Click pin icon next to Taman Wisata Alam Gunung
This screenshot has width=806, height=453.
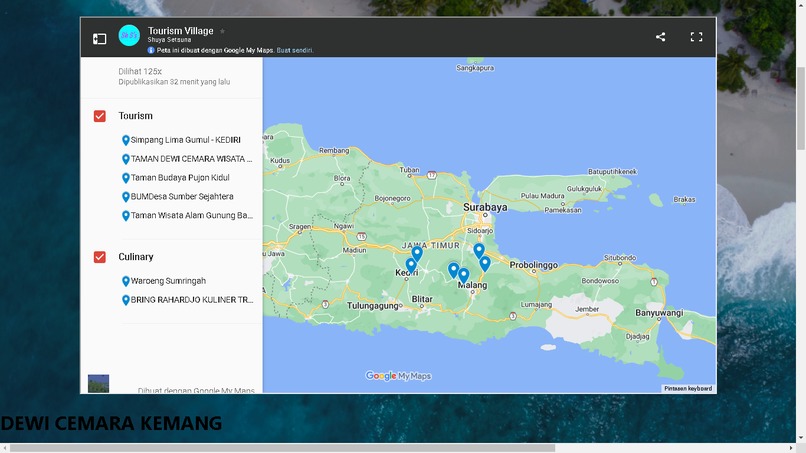125,215
